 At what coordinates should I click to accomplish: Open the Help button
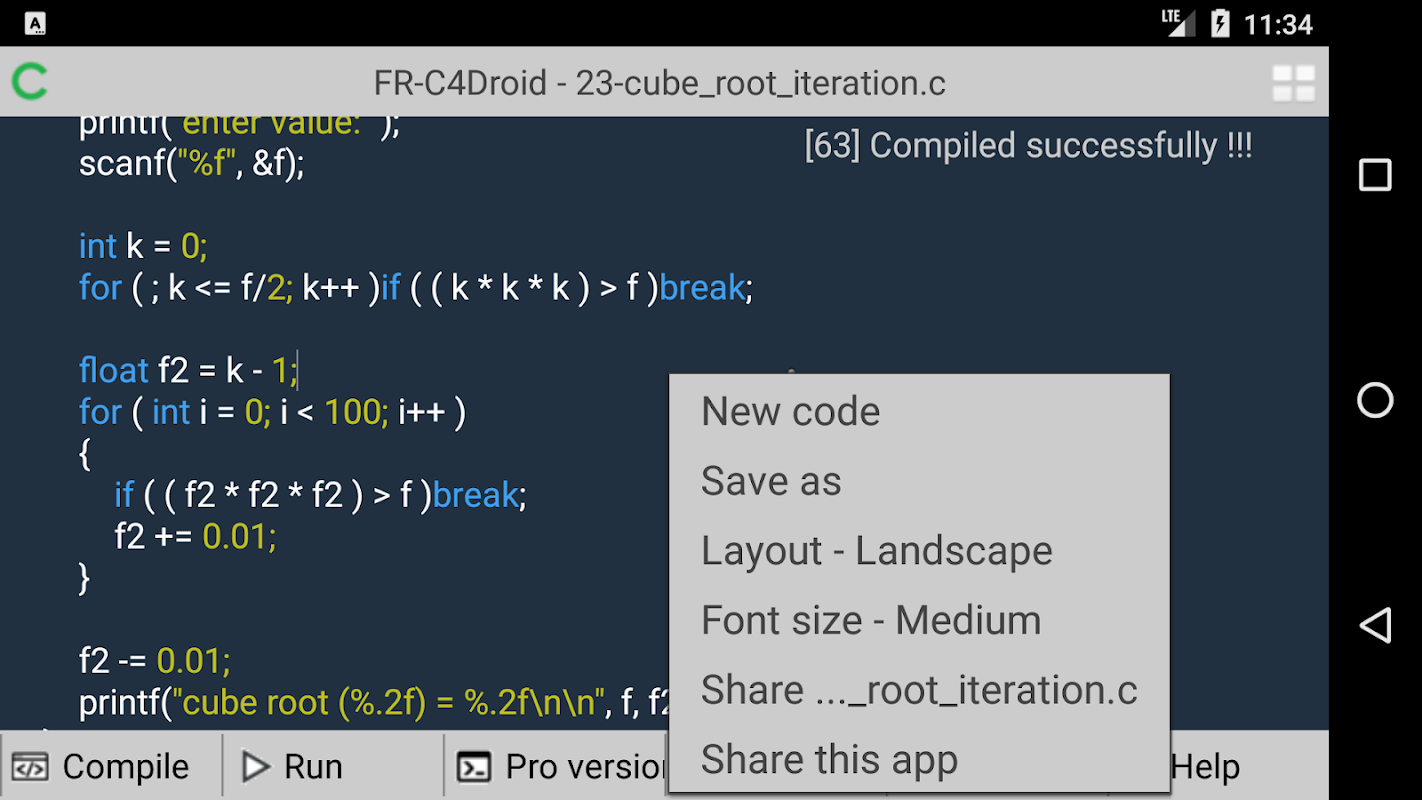point(1205,767)
